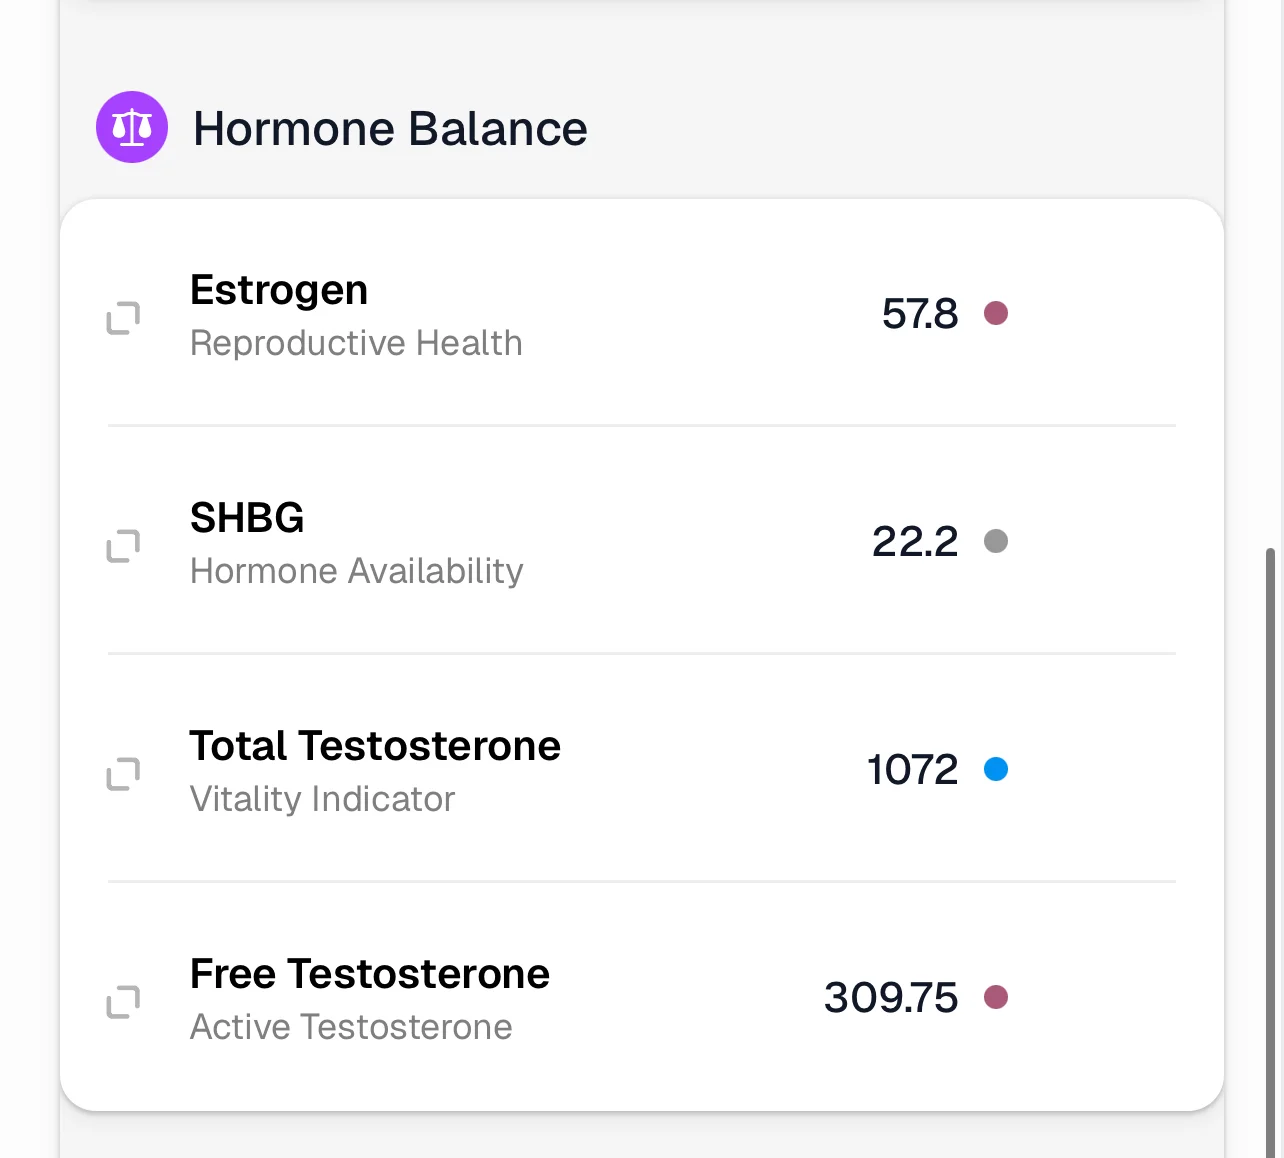The width and height of the screenshot is (1284, 1158).
Task: Open the Total Testosterone biomarker entry
Action: pos(375,746)
